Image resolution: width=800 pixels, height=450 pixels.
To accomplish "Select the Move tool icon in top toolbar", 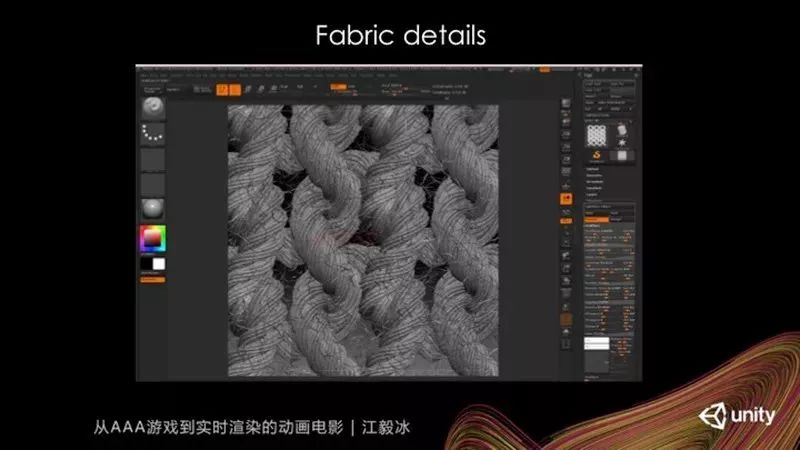I will pos(248,90).
